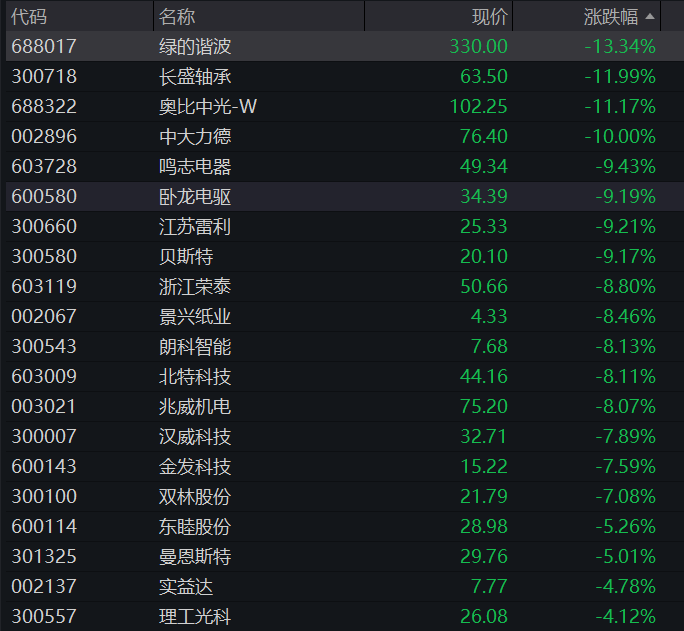Open the 北特科技 stock
Viewport: 684px width, 631px height.
point(195,377)
